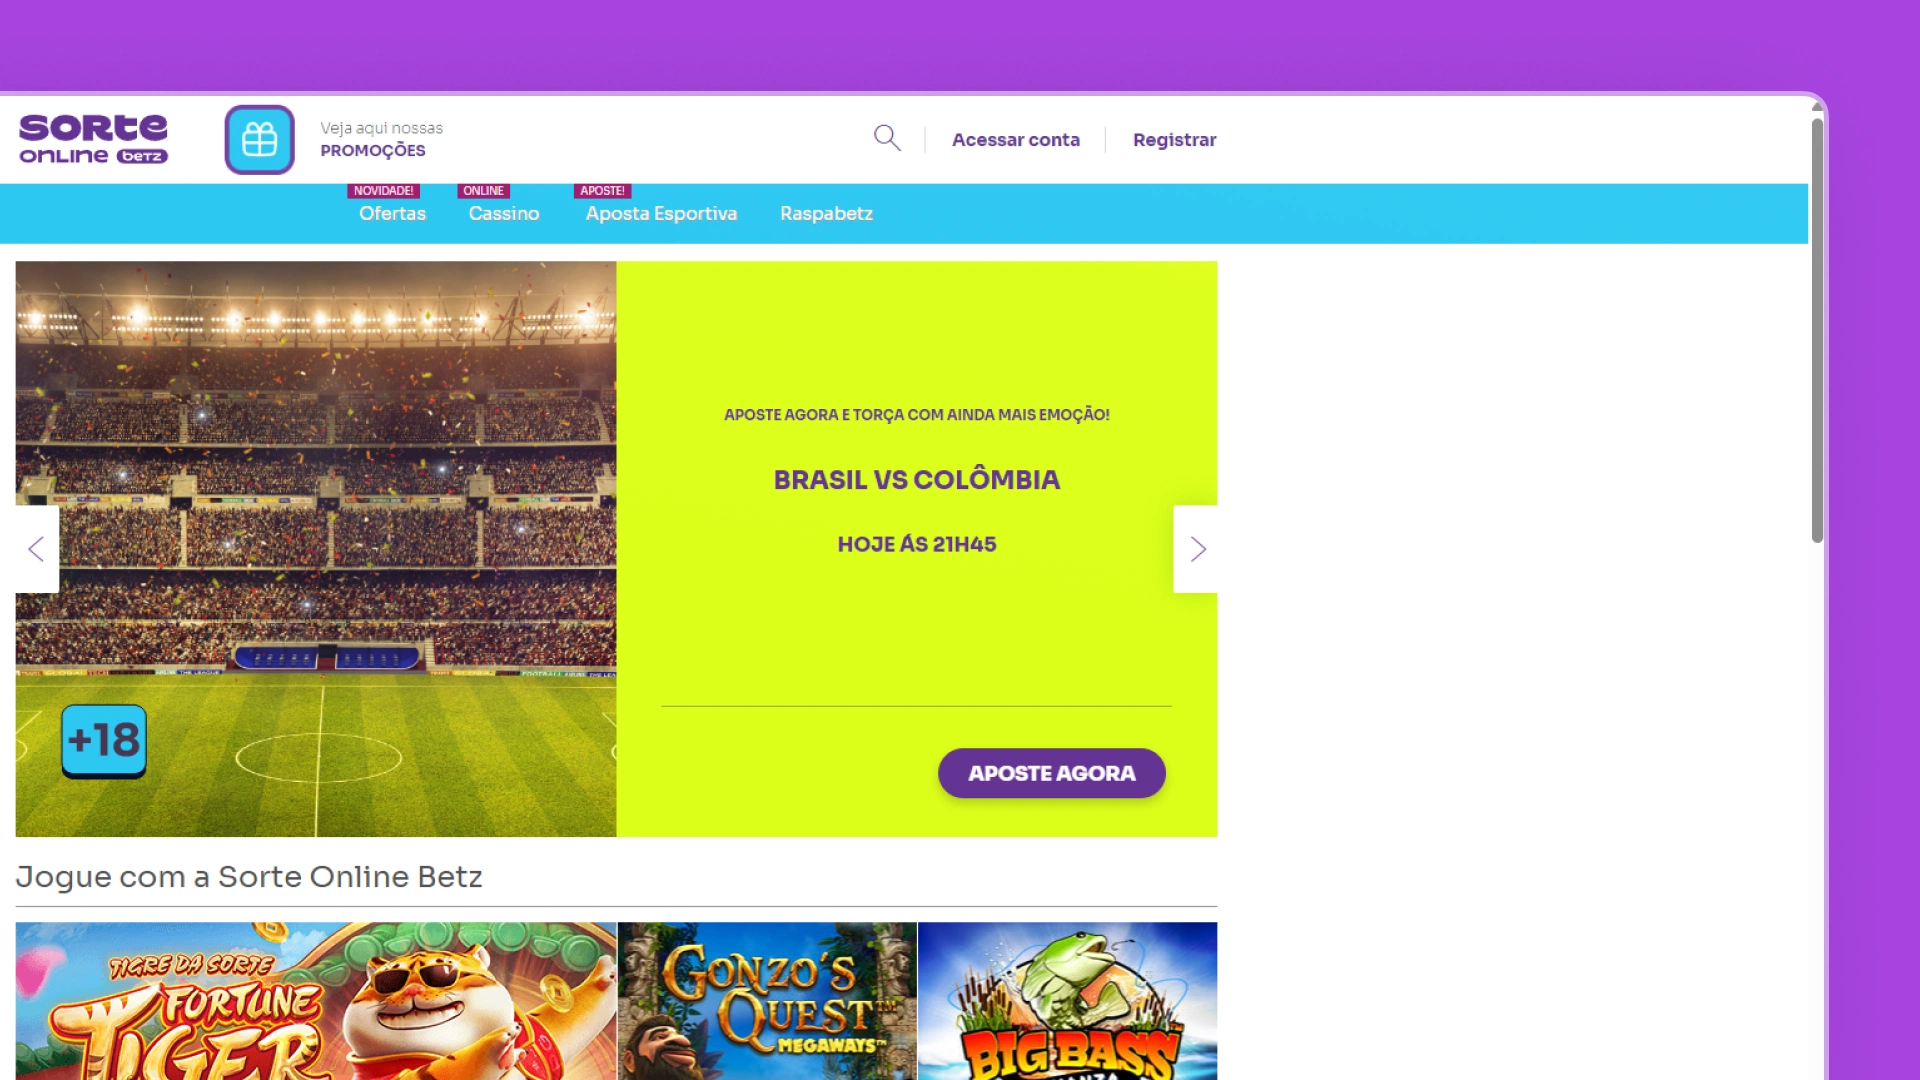The height and width of the screenshot is (1080, 1920).
Task: Click the gift box promotions icon
Action: 259,139
